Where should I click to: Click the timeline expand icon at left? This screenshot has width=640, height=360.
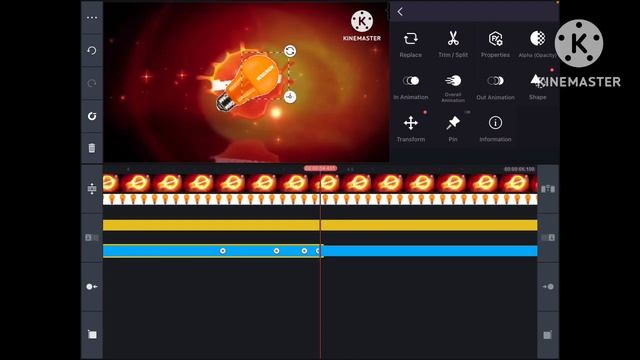92,188
